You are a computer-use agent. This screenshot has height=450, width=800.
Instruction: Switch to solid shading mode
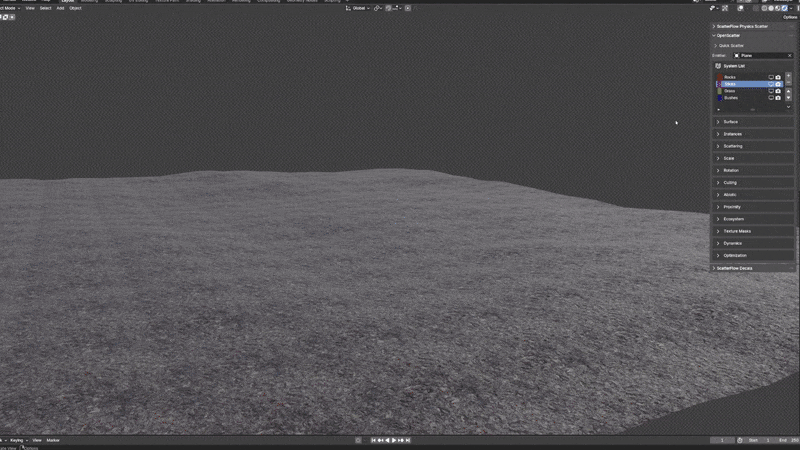[771, 8]
